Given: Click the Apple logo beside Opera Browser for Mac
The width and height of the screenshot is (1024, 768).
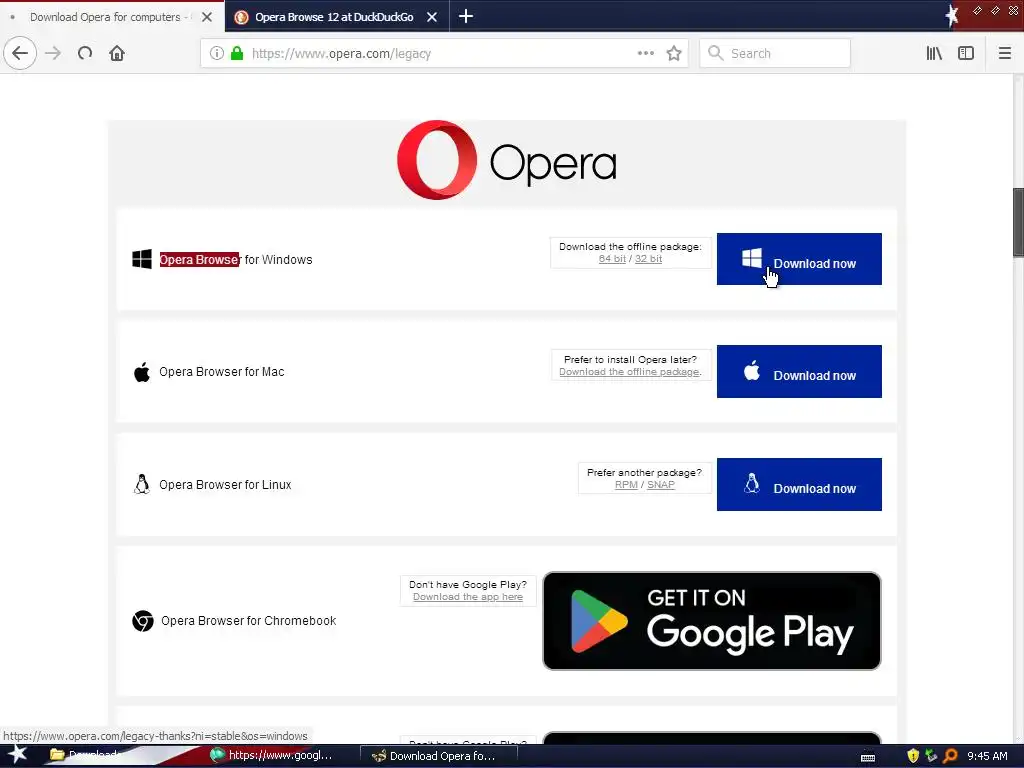Looking at the screenshot, I should [142, 372].
